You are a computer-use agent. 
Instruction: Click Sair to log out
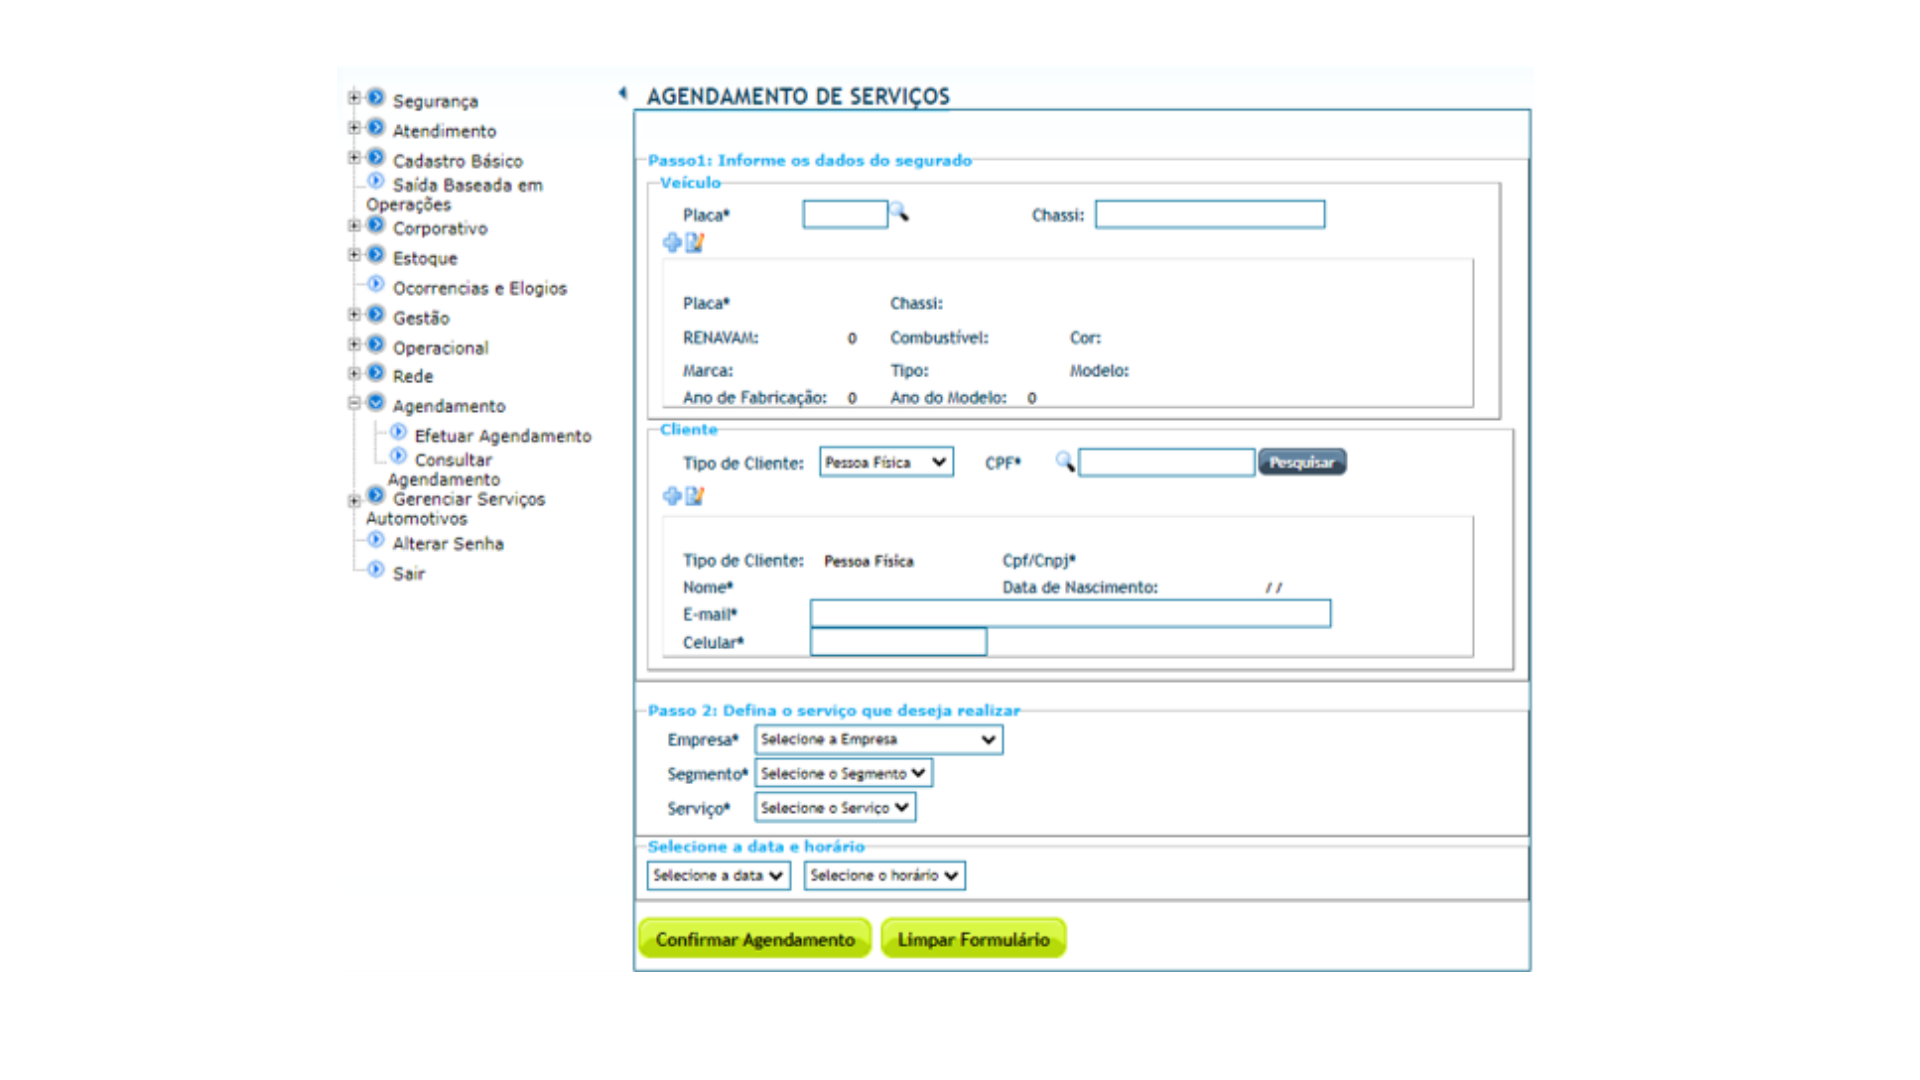click(408, 574)
